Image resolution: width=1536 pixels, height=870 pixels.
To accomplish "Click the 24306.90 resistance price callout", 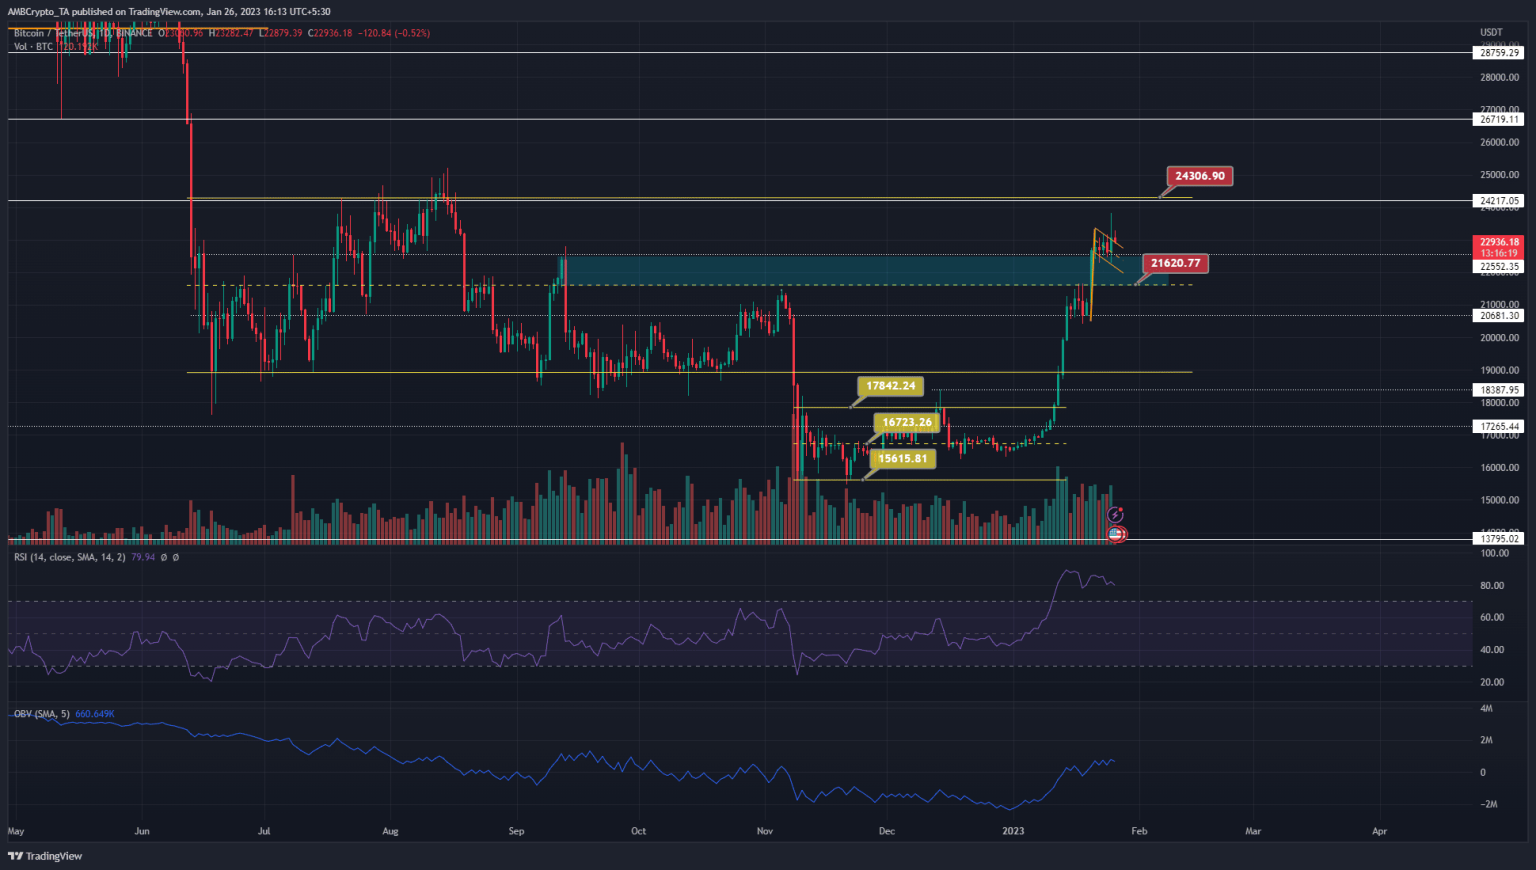I will [x=1199, y=176].
